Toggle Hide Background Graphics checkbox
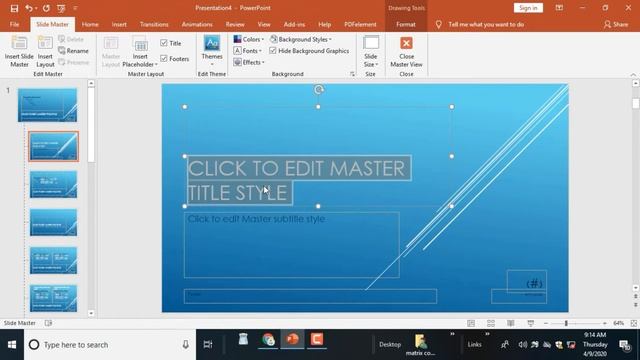640x360 pixels. [x=273, y=51]
